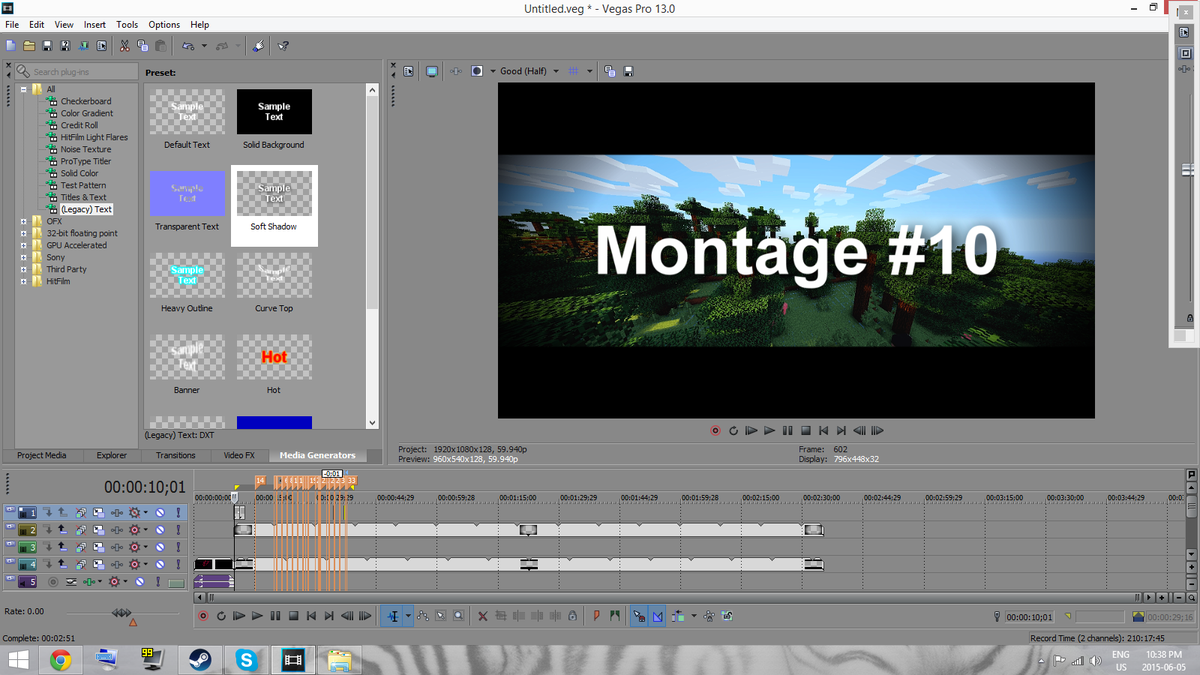1200x675 pixels.
Task: Switch to the Explorer tab
Action: click(x=112, y=455)
